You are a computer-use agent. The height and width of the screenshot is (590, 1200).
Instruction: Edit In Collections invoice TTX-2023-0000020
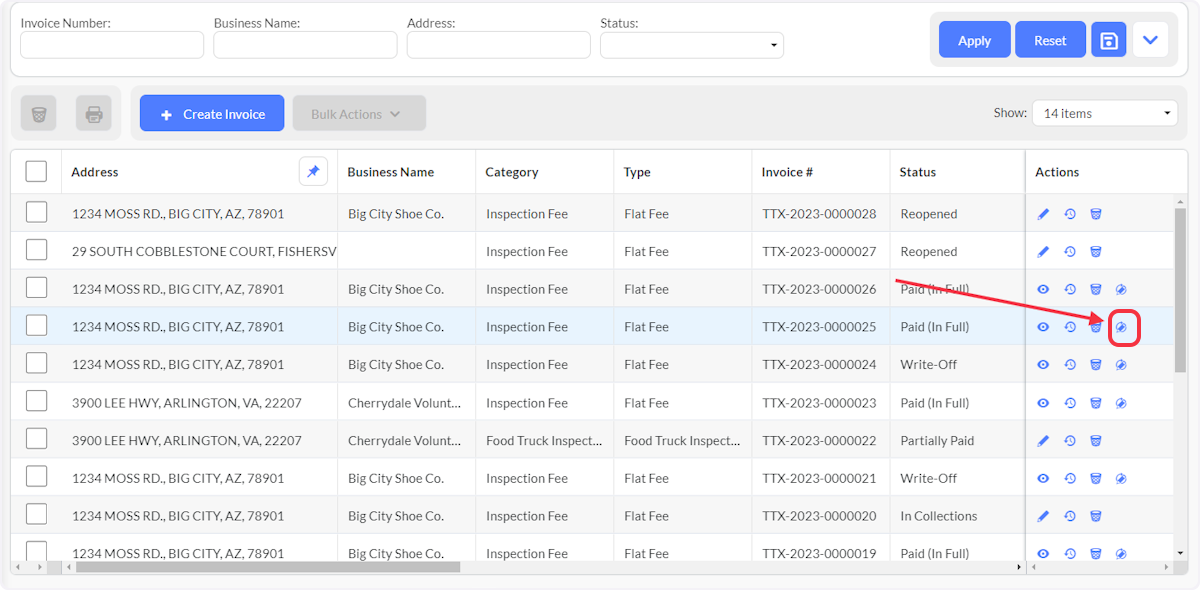coord(1043,516)
